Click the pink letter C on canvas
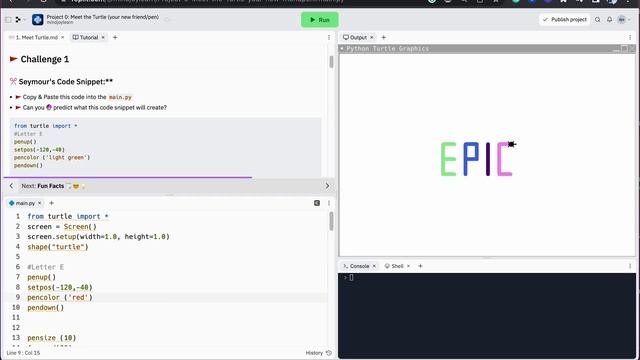Viewport: 640px width, 360px height. point(504,159)
